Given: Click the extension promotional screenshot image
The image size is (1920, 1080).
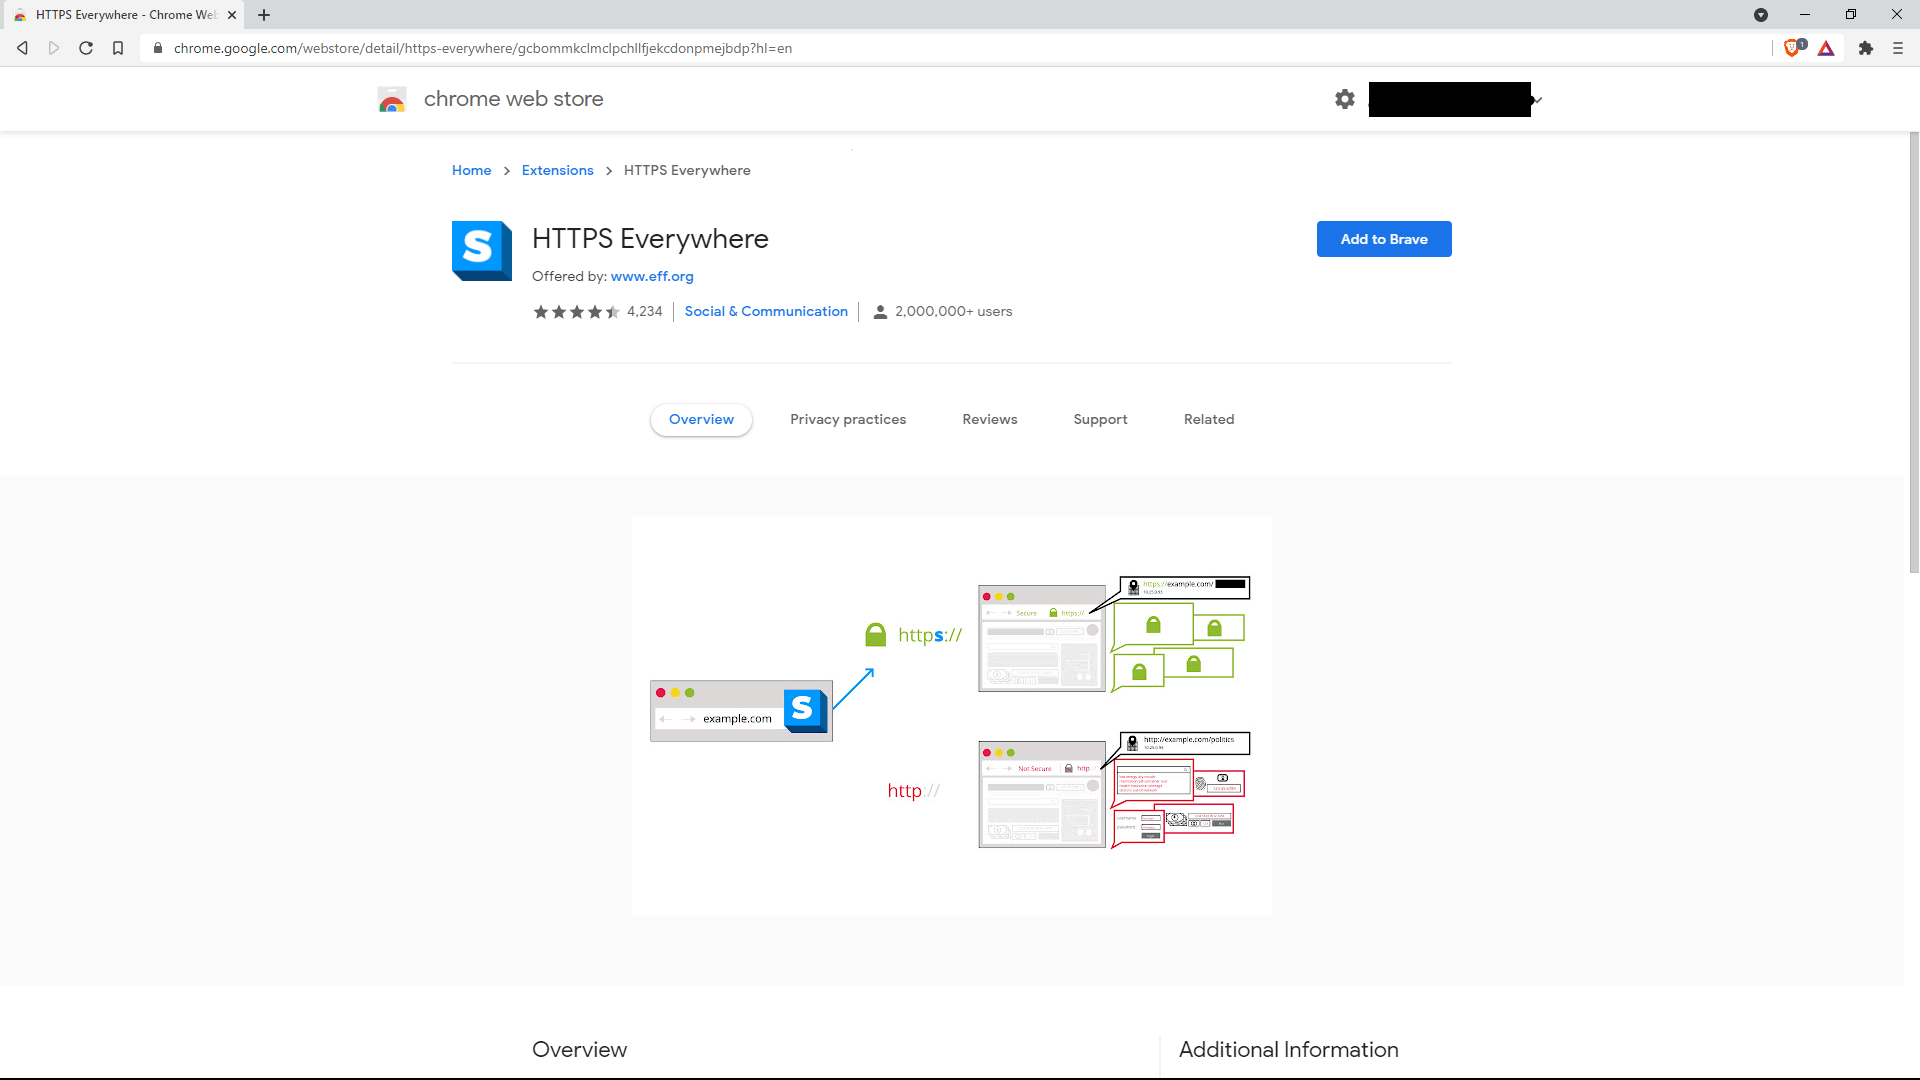Looking at the screenshot, I should coord(952,716).
